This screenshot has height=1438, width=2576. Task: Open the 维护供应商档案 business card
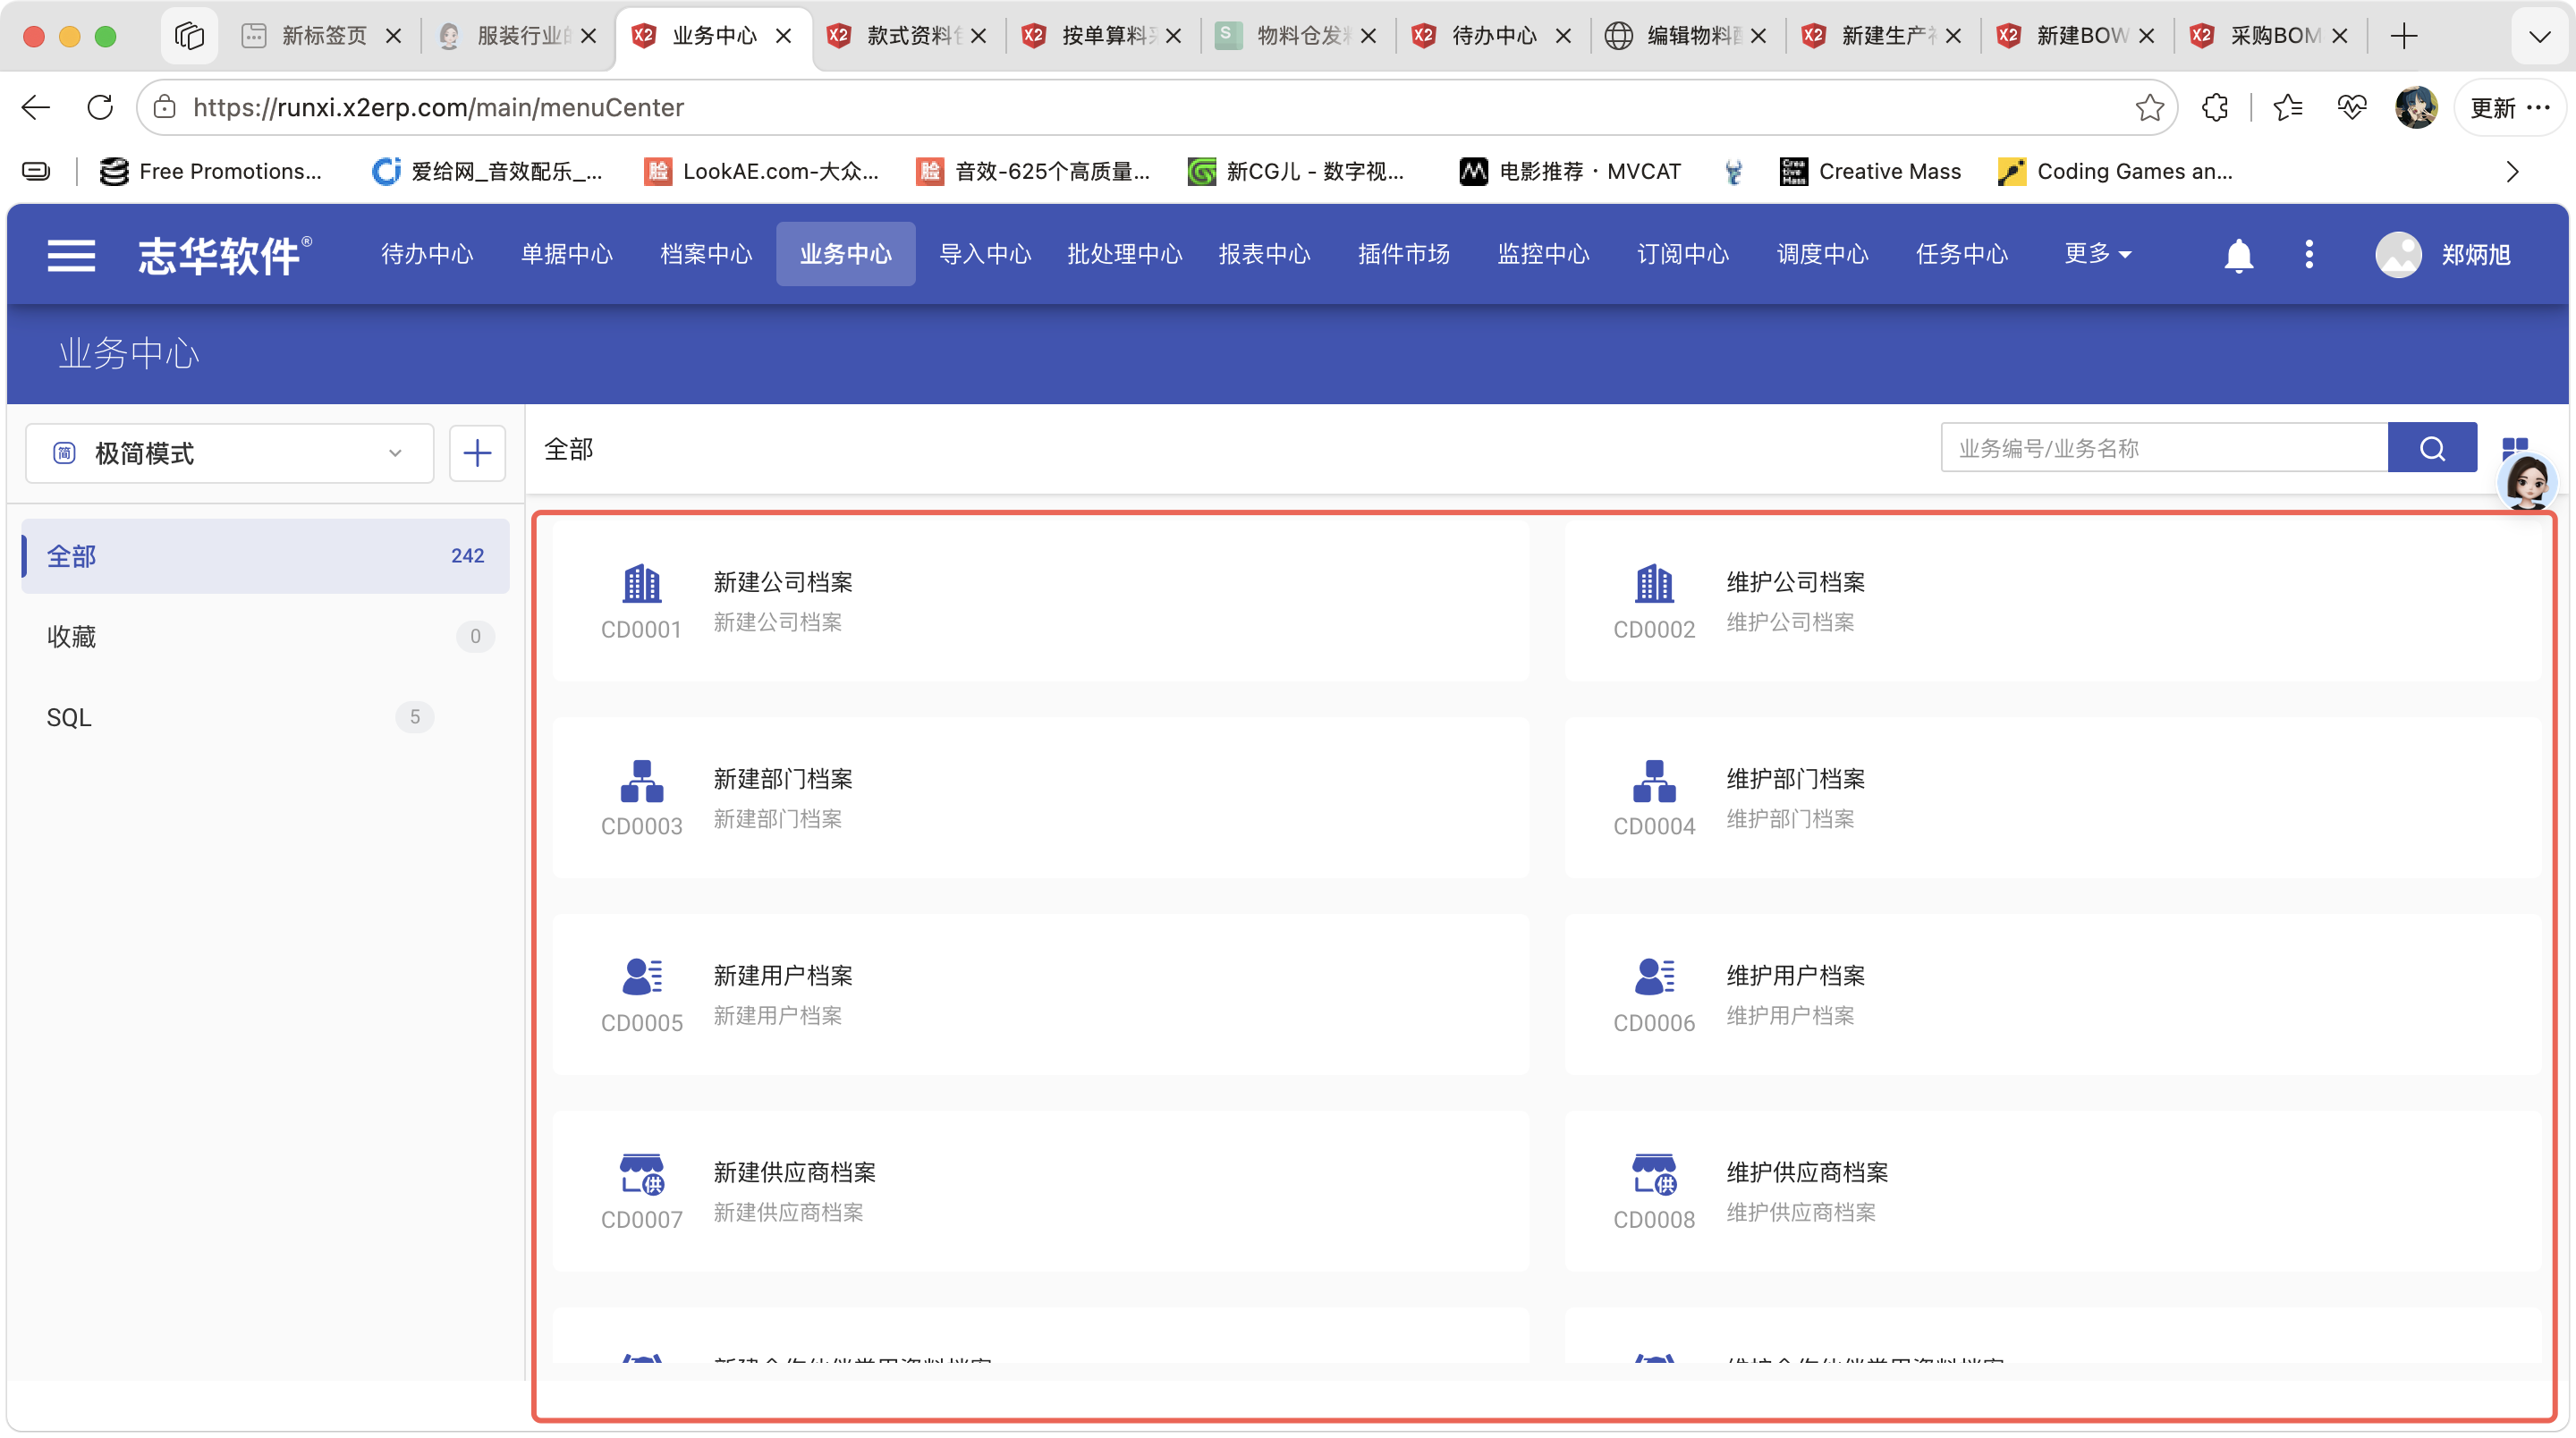pyautogui.click(x=2052, y=1192)
